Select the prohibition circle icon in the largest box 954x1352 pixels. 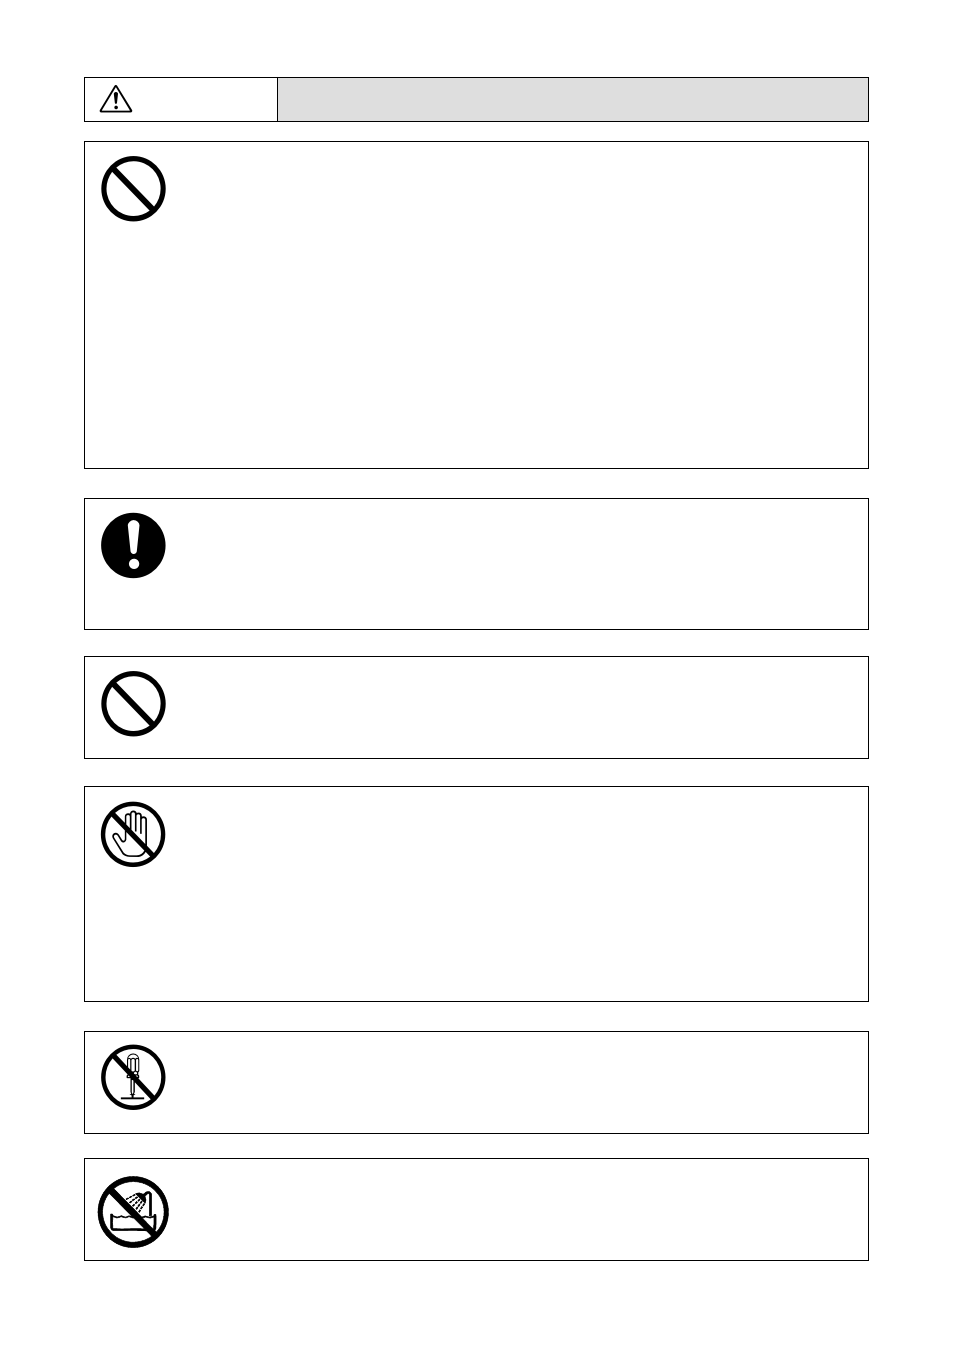(x=133, y=189)
